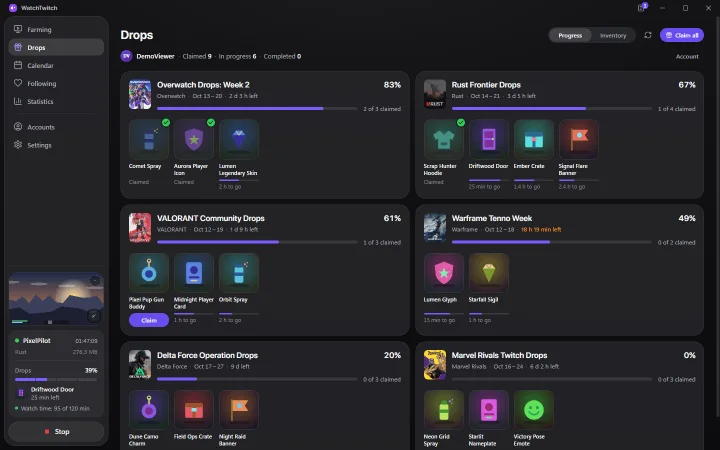Select the Driftwood Door drop icon in Rust card

[489, 140]
